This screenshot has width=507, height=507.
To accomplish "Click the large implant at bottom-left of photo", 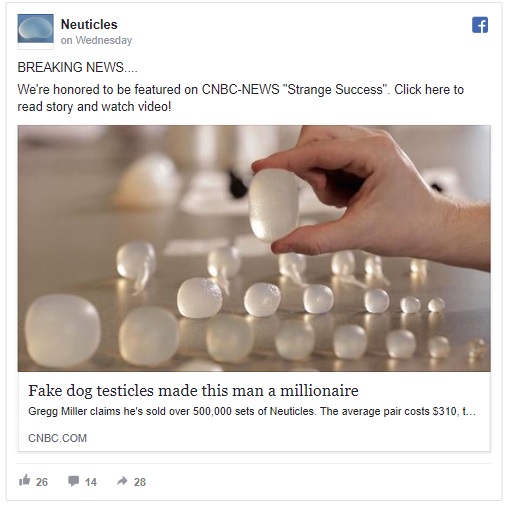I will 62,331.
